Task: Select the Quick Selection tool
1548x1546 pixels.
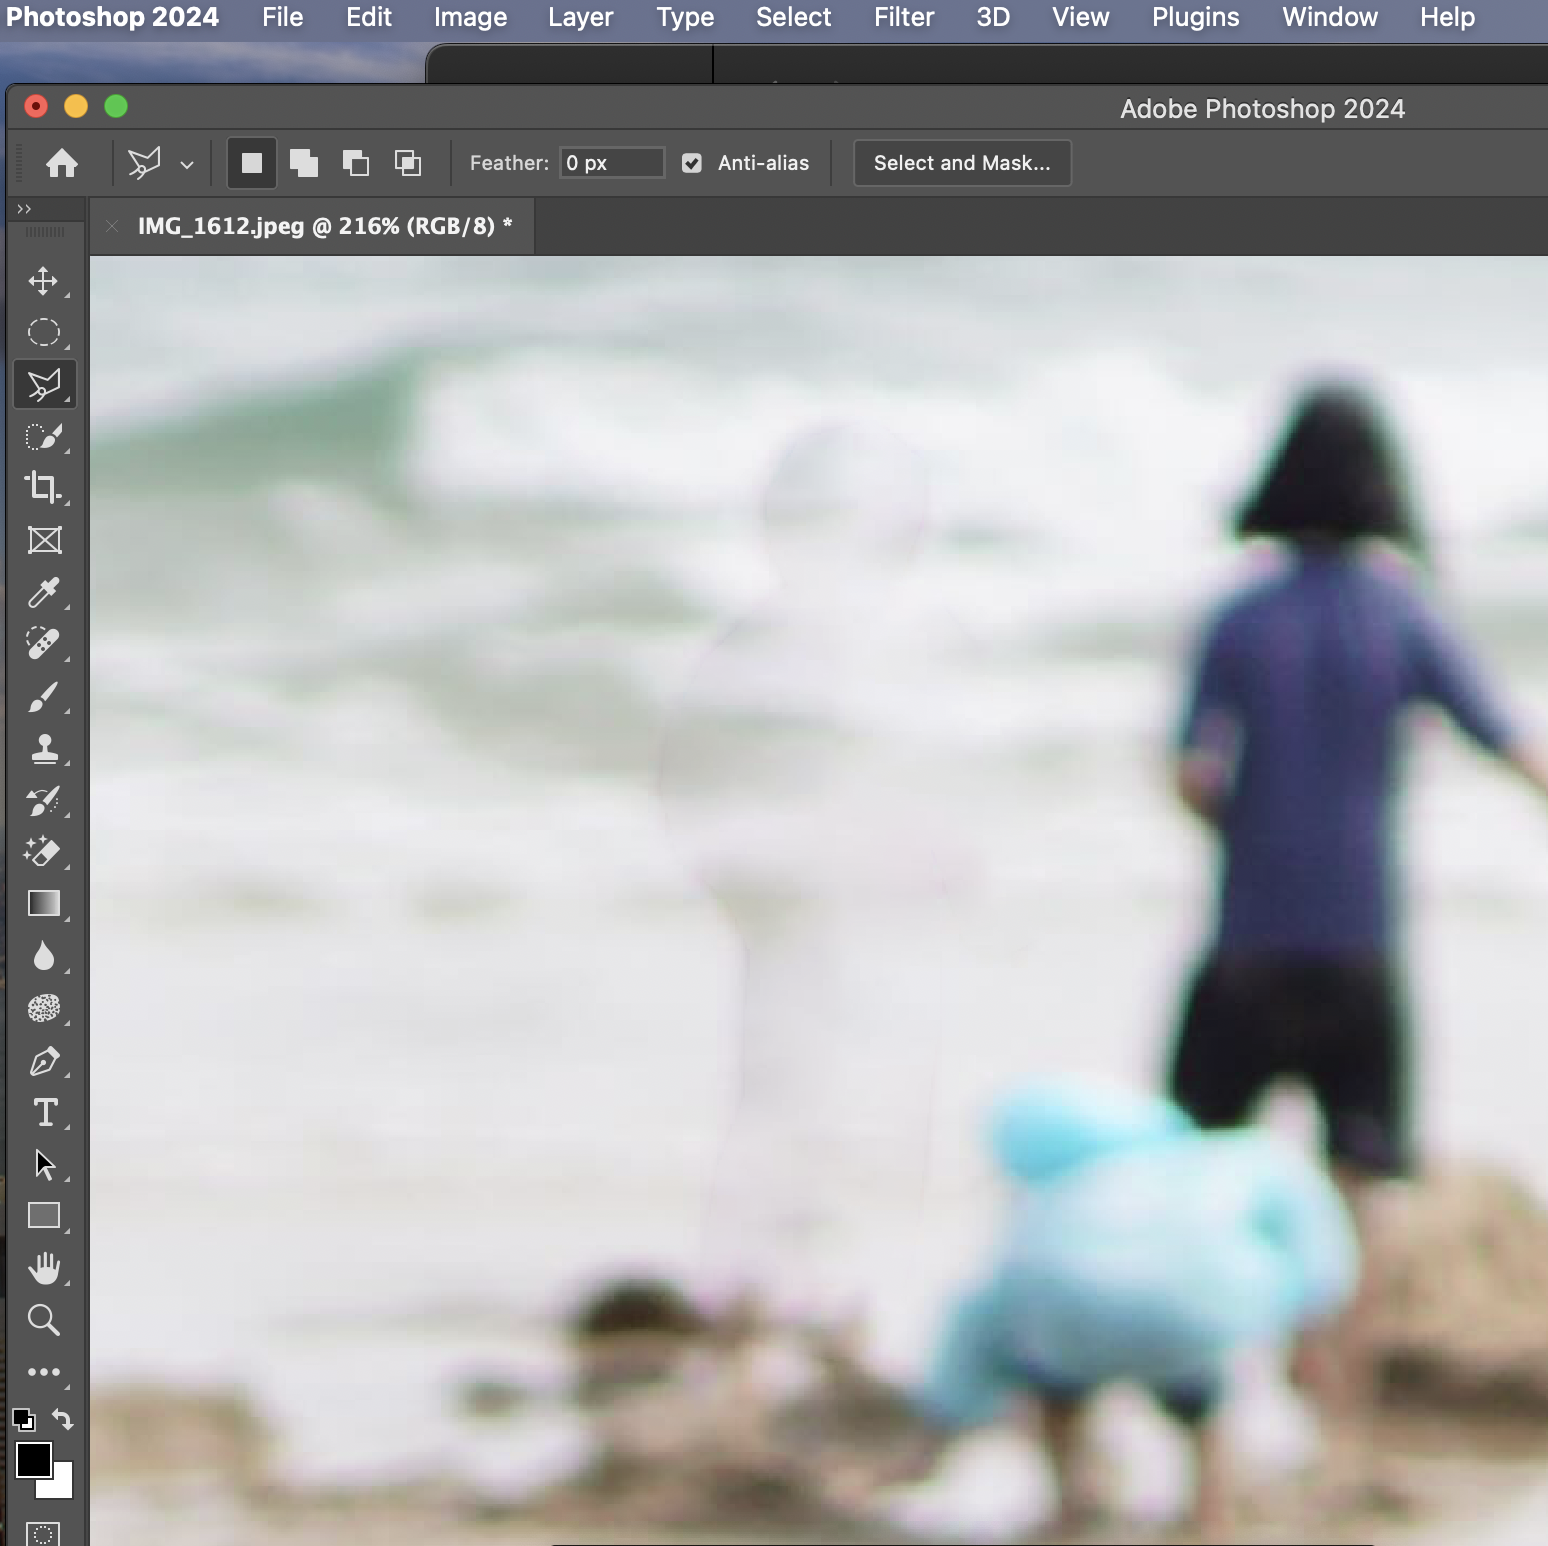Action: (43, 436)
